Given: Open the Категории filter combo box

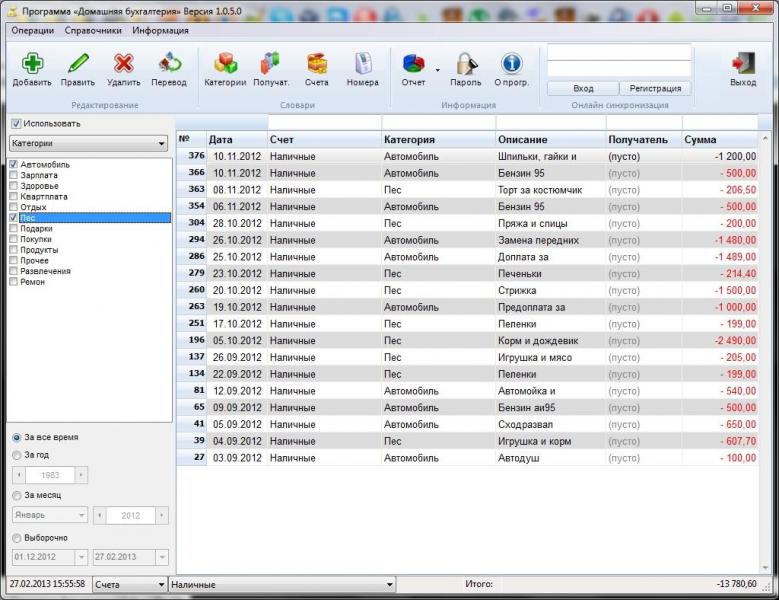Looking at the screenshot, I should (x=88, y=143).
